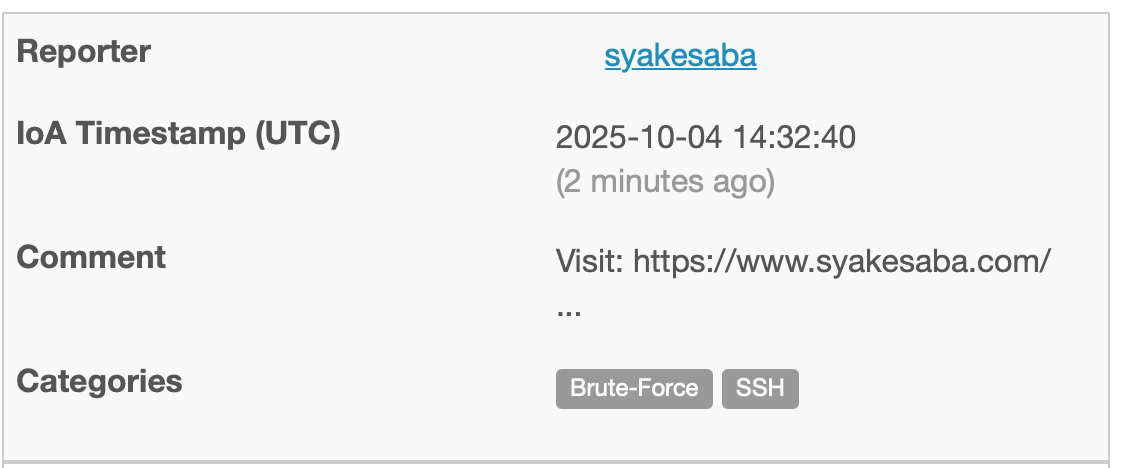The height and width of the screenshot is (468, 1124).
Task: Click the https://www.syakesaba.com/ URL text
Action: 842,263
